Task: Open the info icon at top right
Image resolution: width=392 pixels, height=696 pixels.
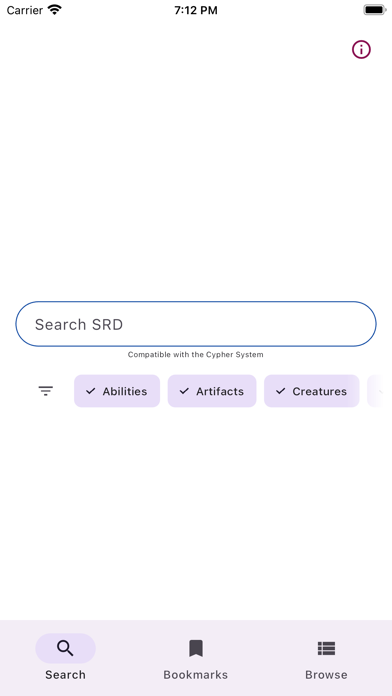Action: coord(361,49)
